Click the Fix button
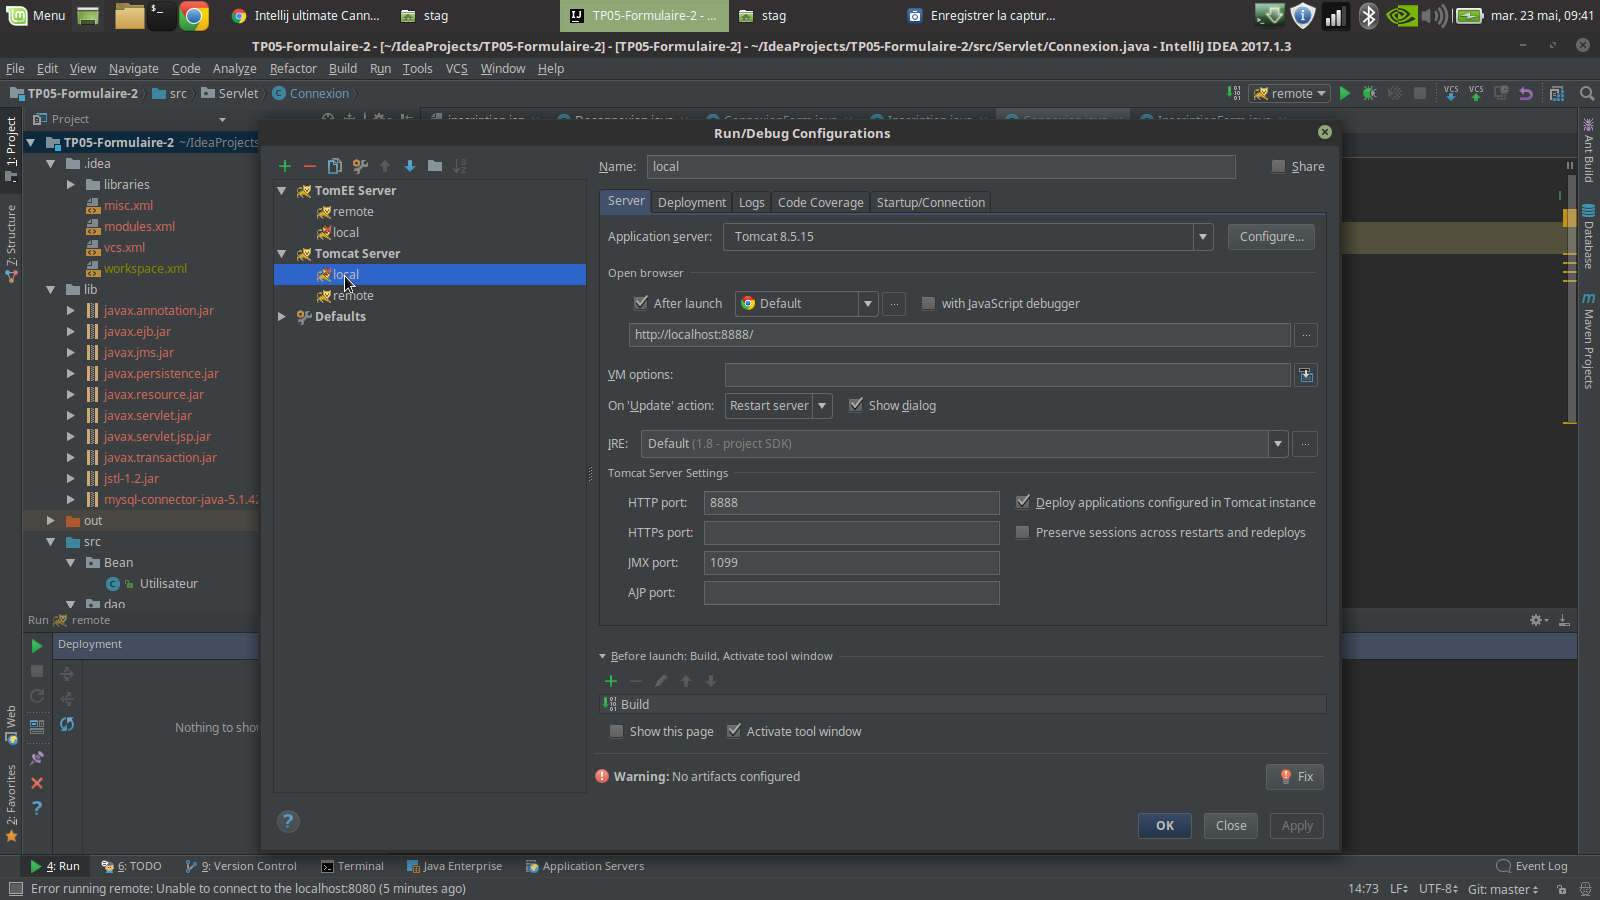The width and height of the screenshot is (1600, 900). pos(1296,777)
